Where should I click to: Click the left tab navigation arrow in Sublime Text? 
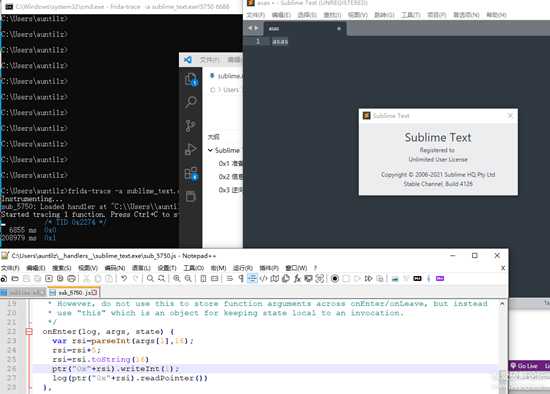[250, 28]
